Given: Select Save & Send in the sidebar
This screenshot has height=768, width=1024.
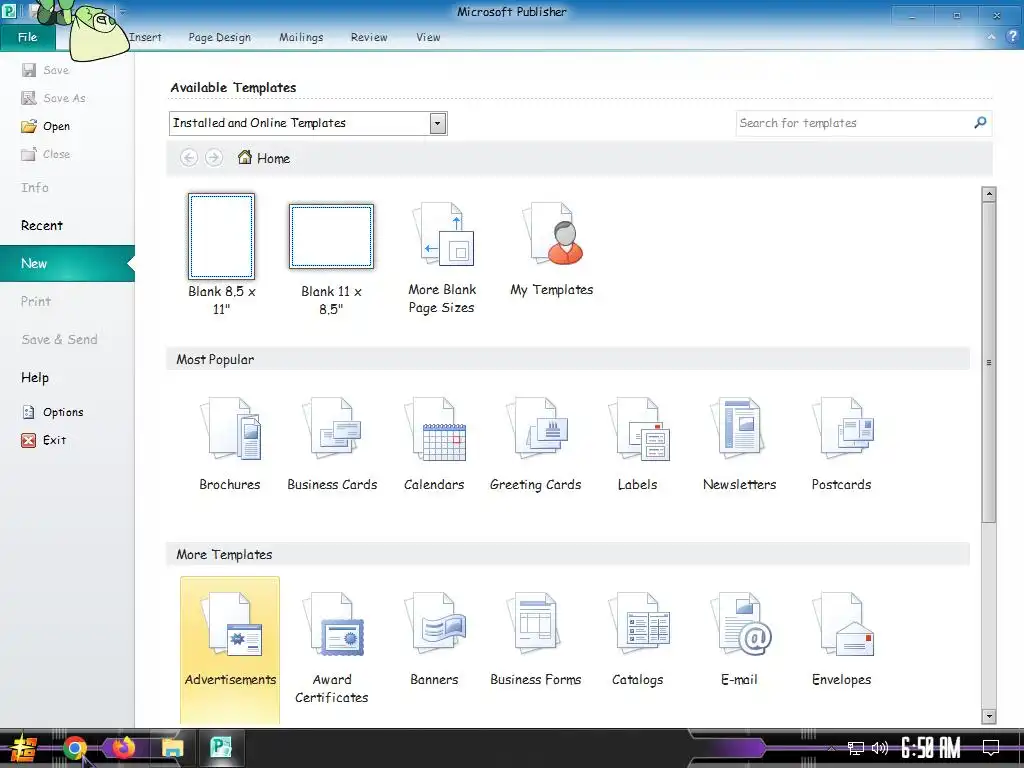Looking at the screenshot, I should [59, 340].
